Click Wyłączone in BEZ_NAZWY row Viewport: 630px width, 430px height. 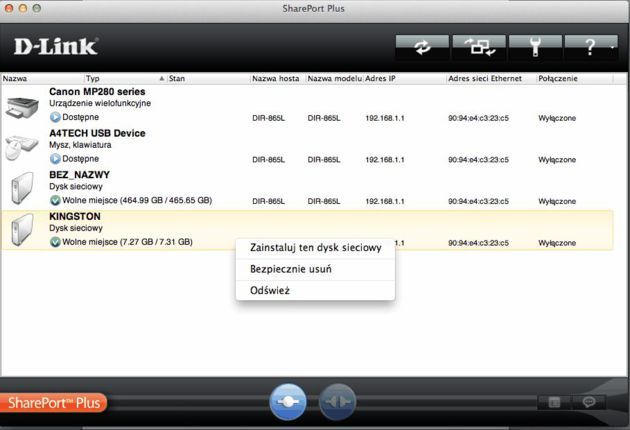[x=557, y=201]
